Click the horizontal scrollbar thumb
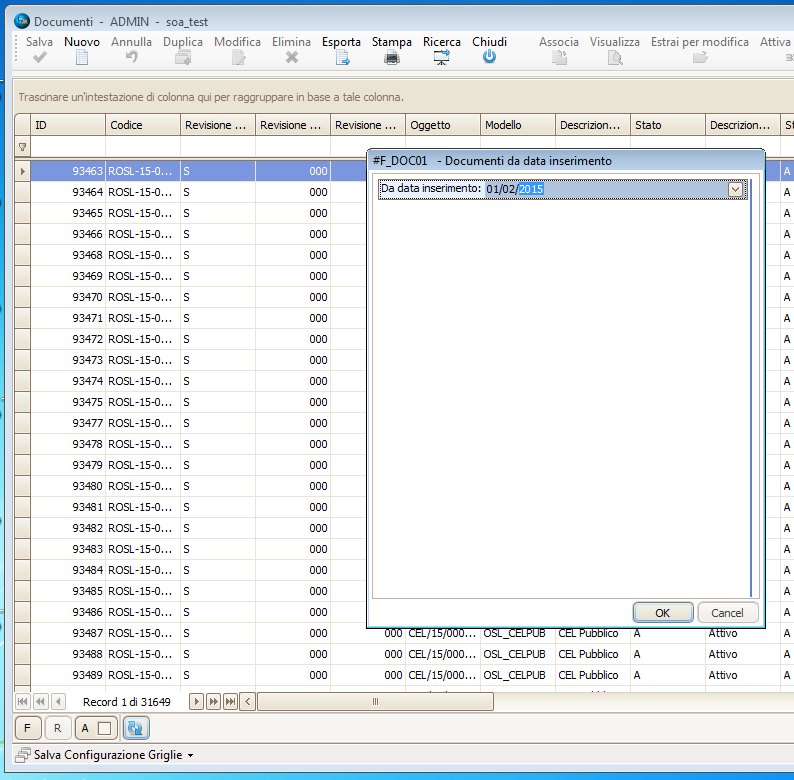The width and height of the screenshot is (794, 780). point(375,702)
